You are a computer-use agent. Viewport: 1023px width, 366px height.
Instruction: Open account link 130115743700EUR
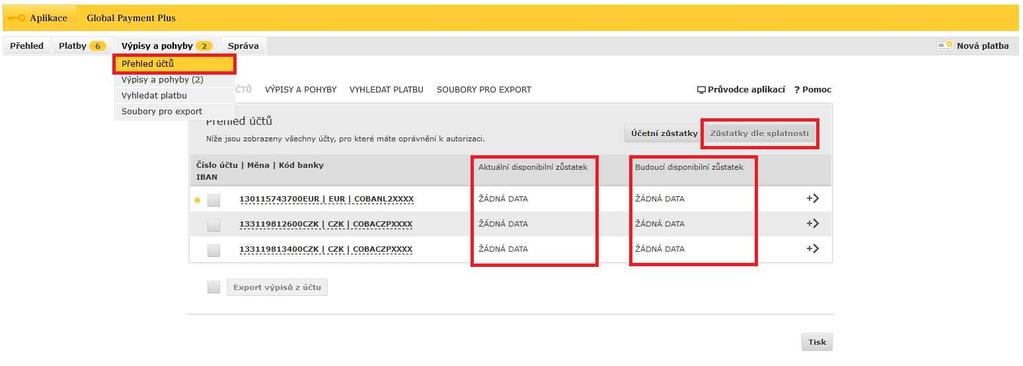(x=326, y=199)
